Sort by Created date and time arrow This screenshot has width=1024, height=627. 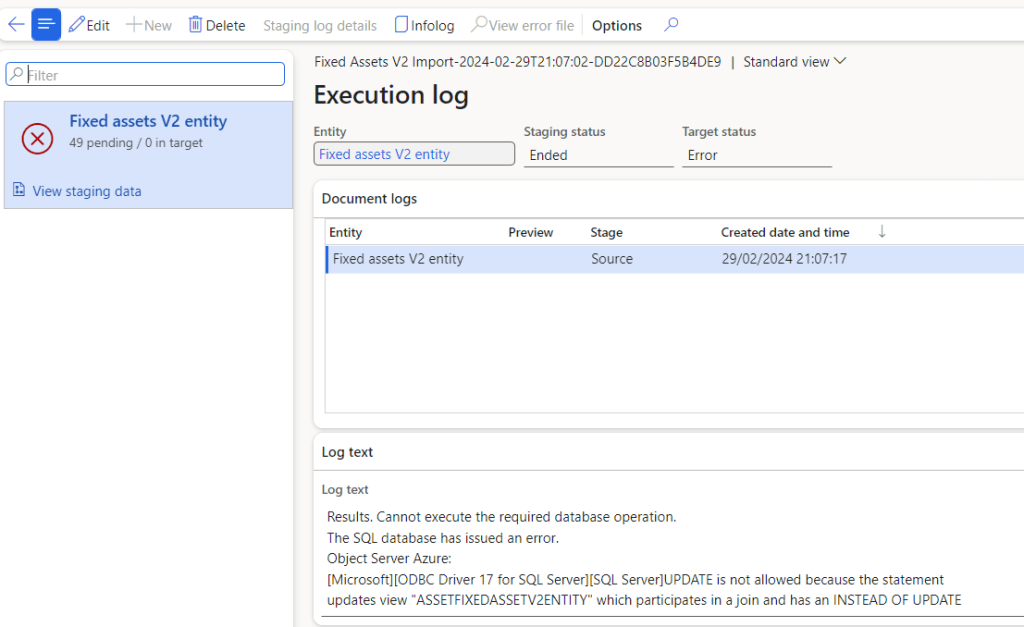pyautogui.click(x=881, y=232)
